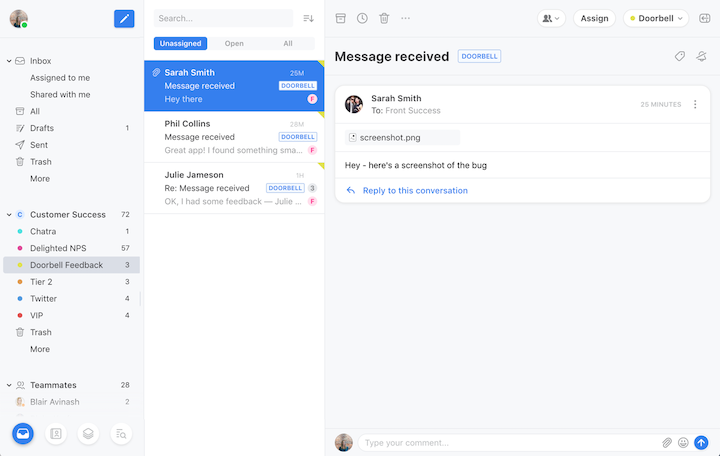Viewport: 720px width, 456px height.
Task: Collapse the Customer Success section
Action: coord(9,215)
